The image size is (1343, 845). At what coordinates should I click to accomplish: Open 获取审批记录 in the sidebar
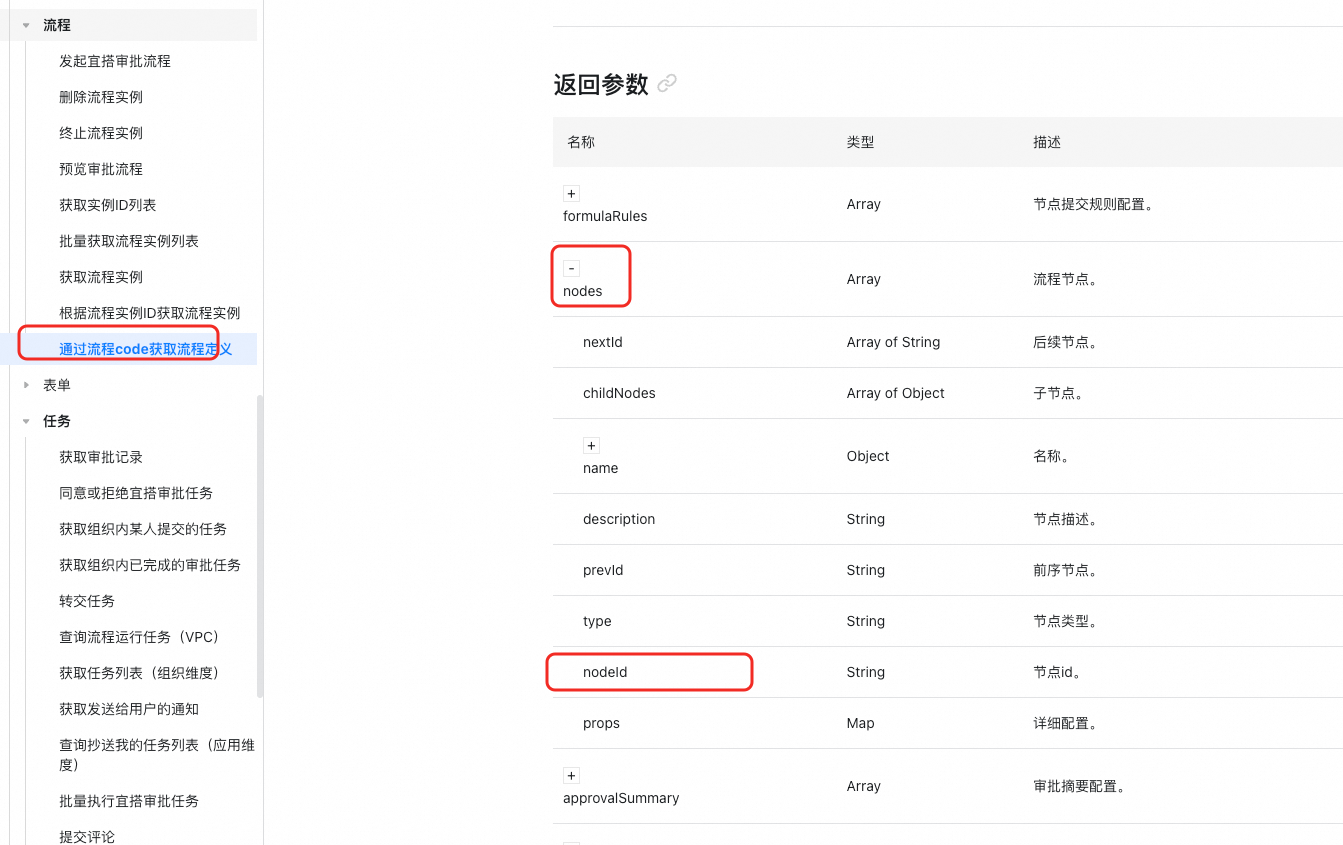coord(101,457)
